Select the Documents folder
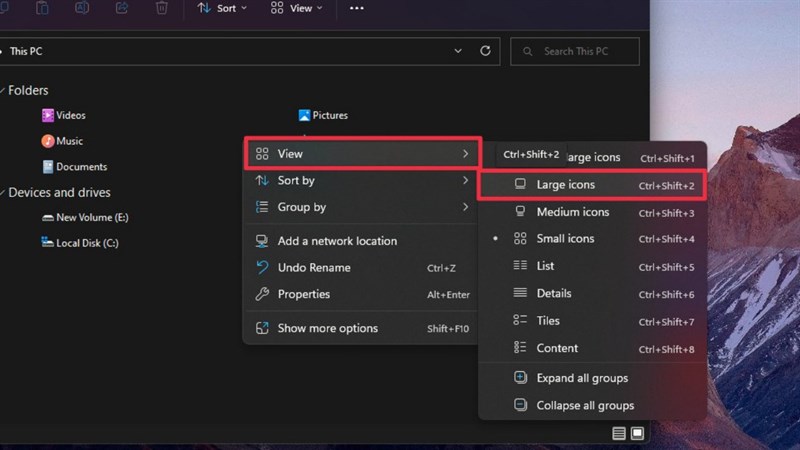 (75, 167)
